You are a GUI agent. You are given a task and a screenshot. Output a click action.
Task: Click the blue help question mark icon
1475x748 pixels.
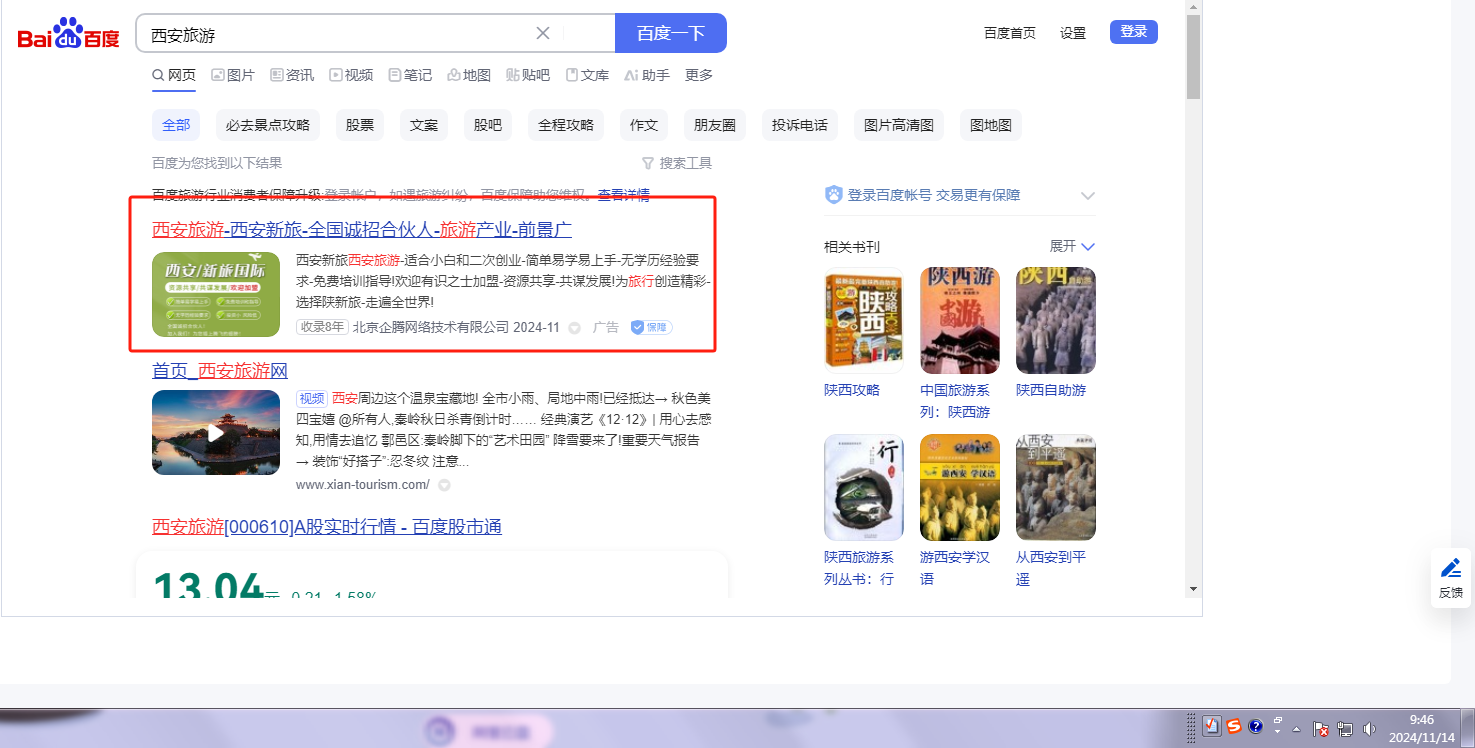(1256, 727)
